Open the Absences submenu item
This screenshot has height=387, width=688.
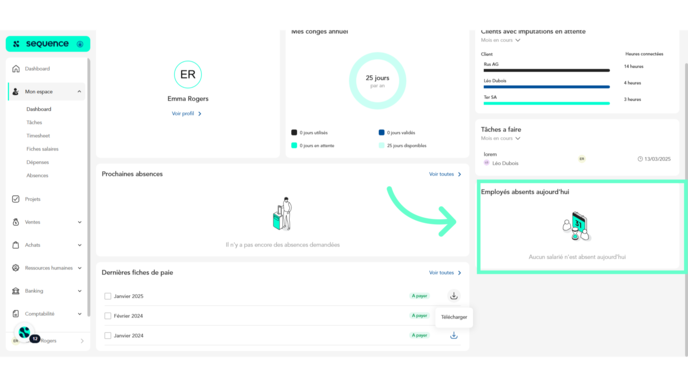(x=37, y=176)
